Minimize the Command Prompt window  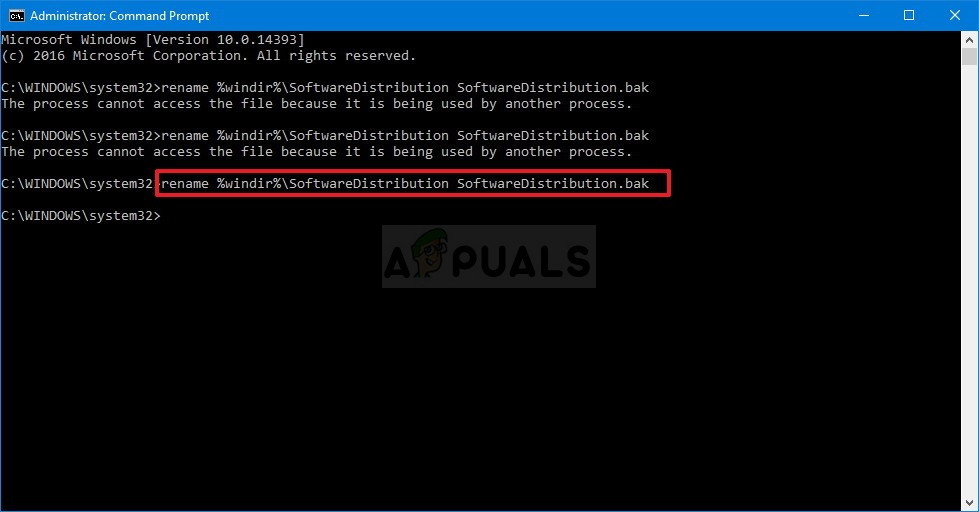864,16
